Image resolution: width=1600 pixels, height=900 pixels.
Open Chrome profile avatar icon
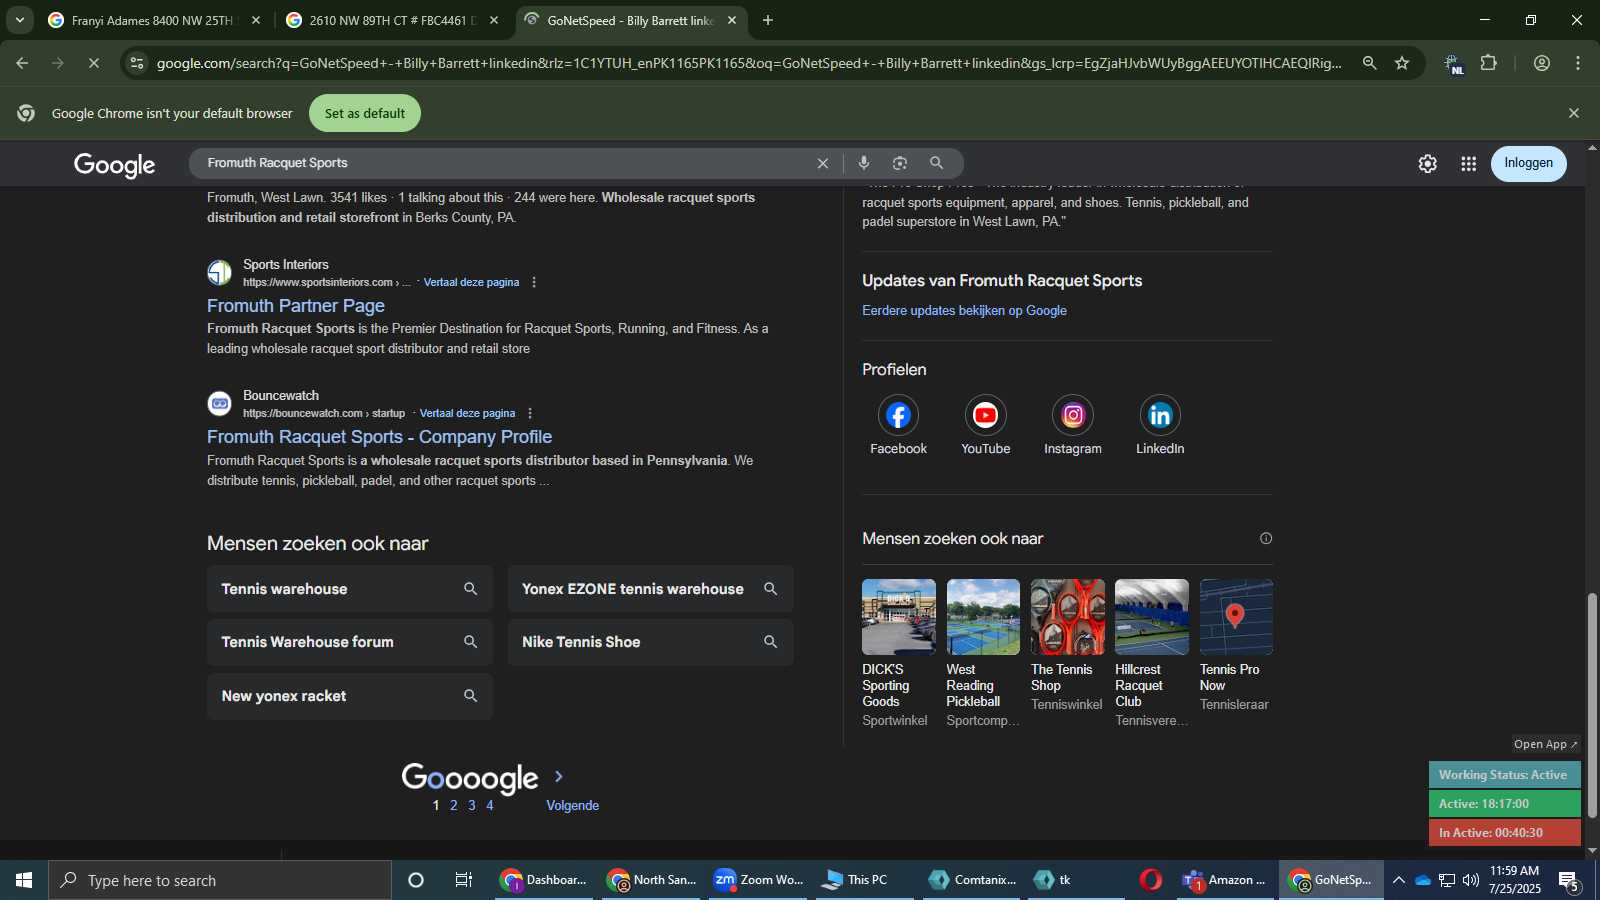[x=1542, y=63]
